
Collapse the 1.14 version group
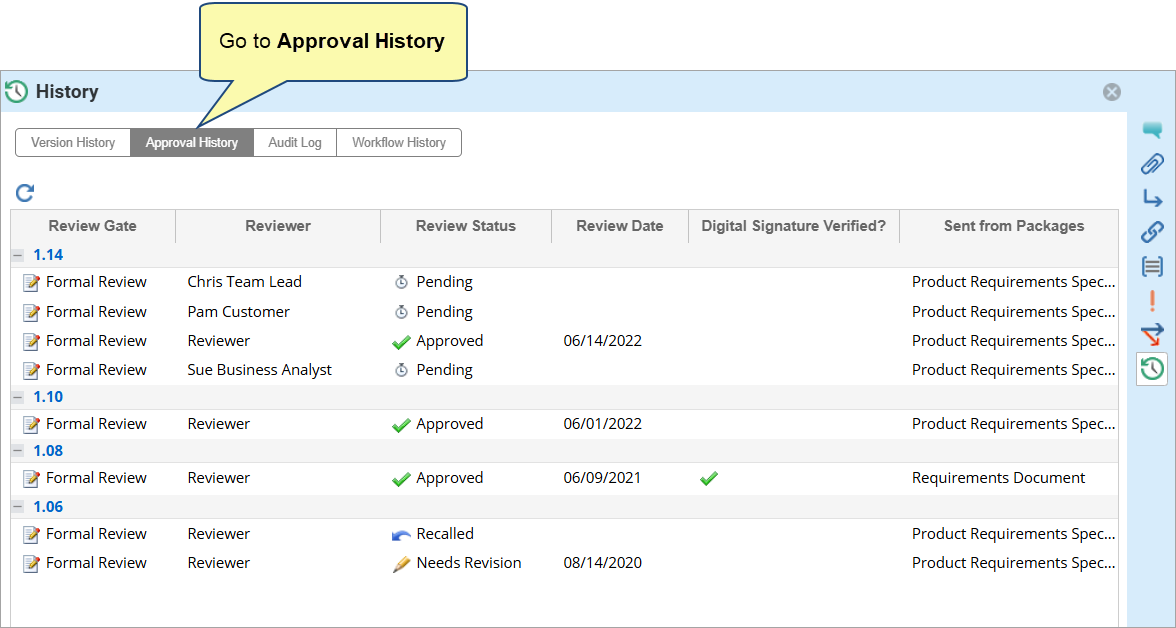(18, 255)
